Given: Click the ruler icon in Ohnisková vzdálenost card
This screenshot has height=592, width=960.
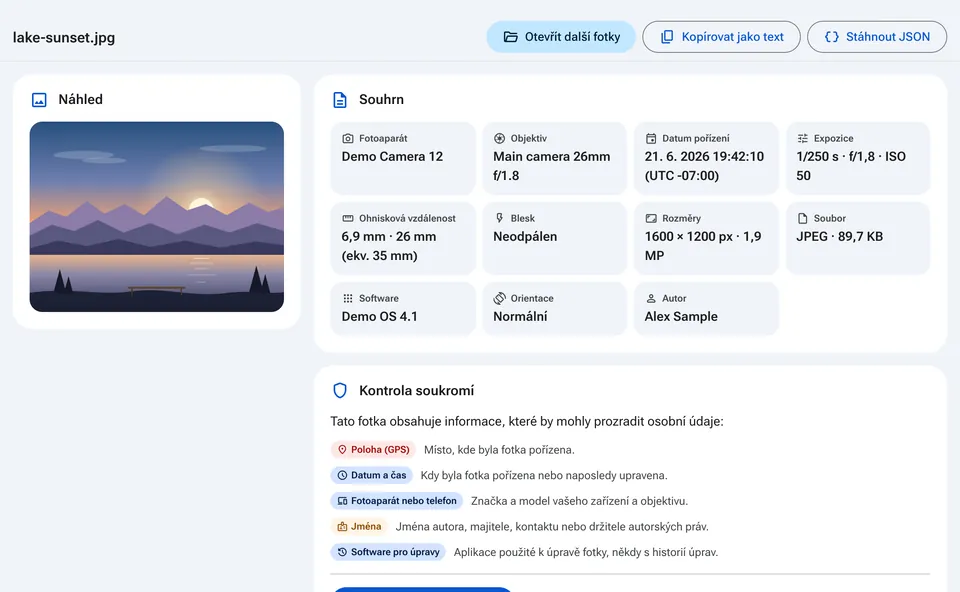Looking at the screenshot, I should coord(348,218).
